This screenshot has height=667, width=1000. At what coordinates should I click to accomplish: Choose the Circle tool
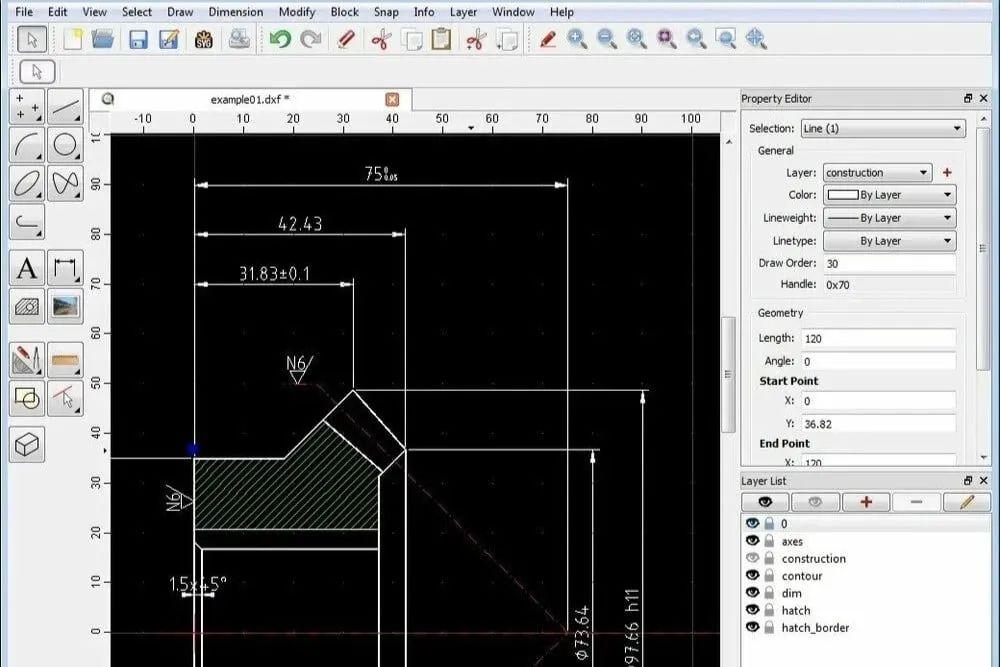point(65,145)
